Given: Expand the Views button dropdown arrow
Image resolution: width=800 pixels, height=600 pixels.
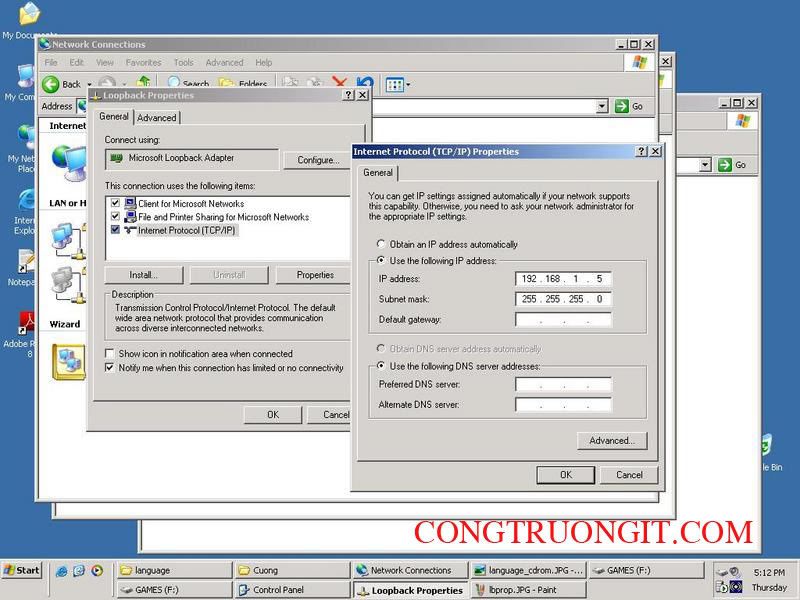Looking at the screenshot, I should tap(408, 85).
